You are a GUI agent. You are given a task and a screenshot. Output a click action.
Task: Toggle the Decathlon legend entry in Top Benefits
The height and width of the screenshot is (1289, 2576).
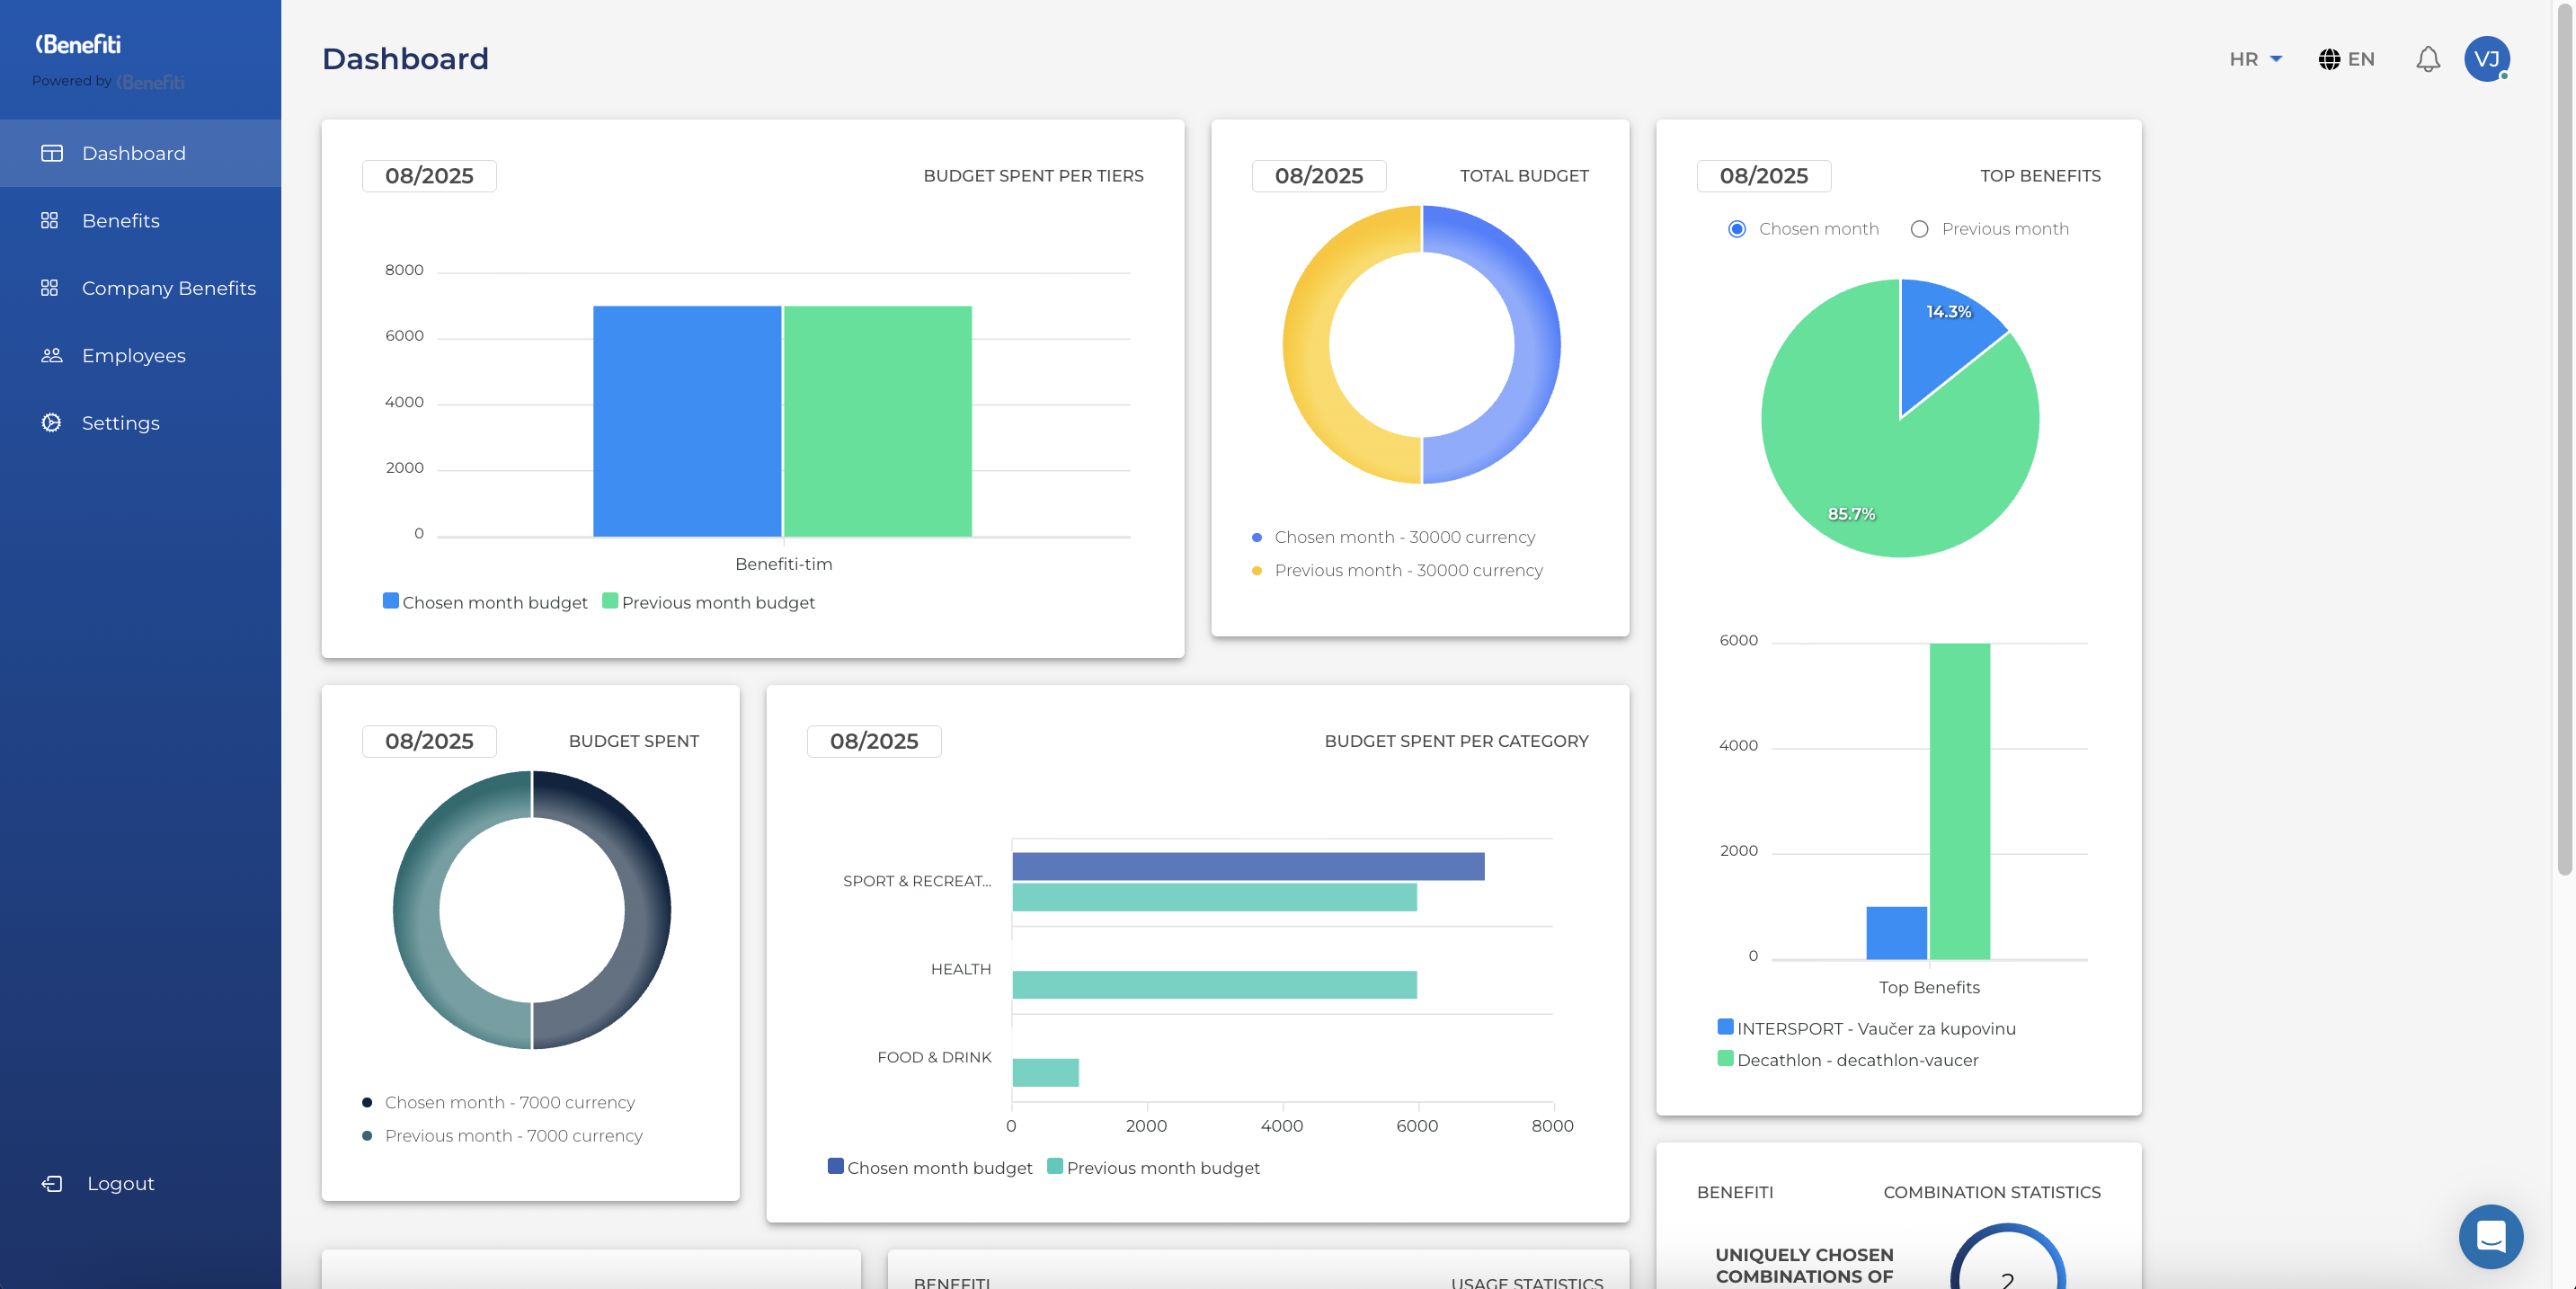click(1856, 1060)
